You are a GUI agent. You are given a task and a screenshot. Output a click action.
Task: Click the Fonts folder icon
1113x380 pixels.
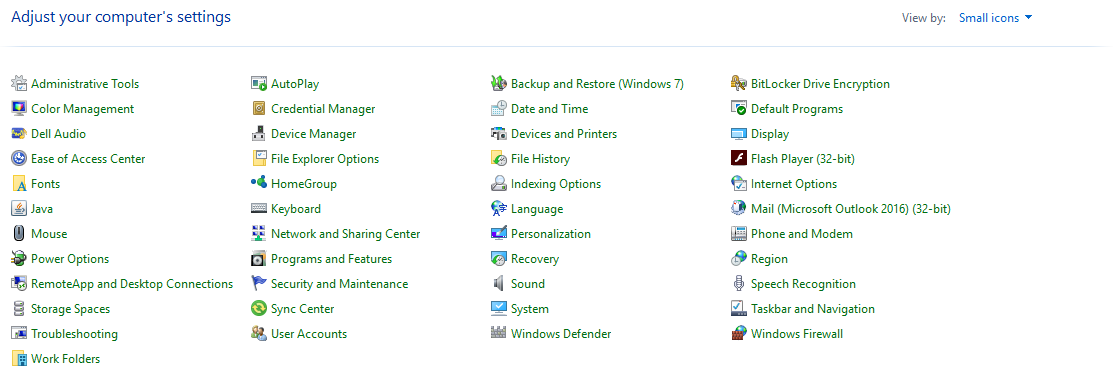pos(19,184)
